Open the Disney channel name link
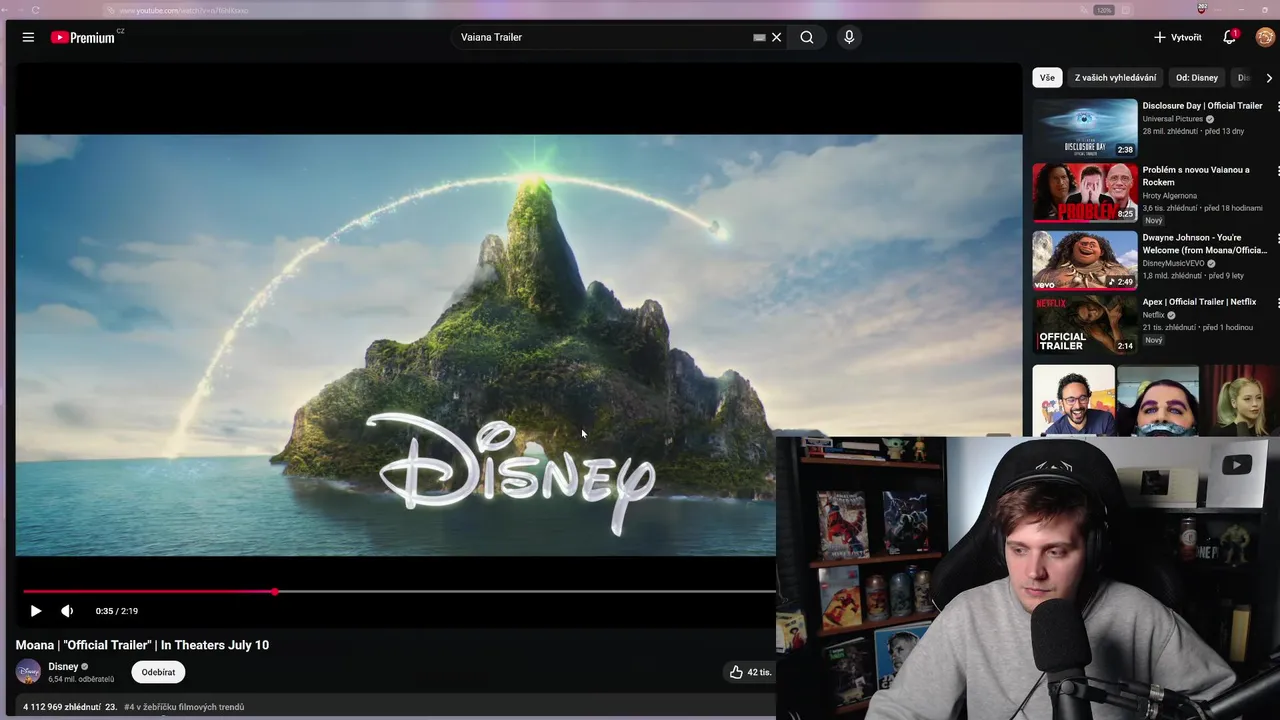The image size is (1280, 720). click(63, 666)
